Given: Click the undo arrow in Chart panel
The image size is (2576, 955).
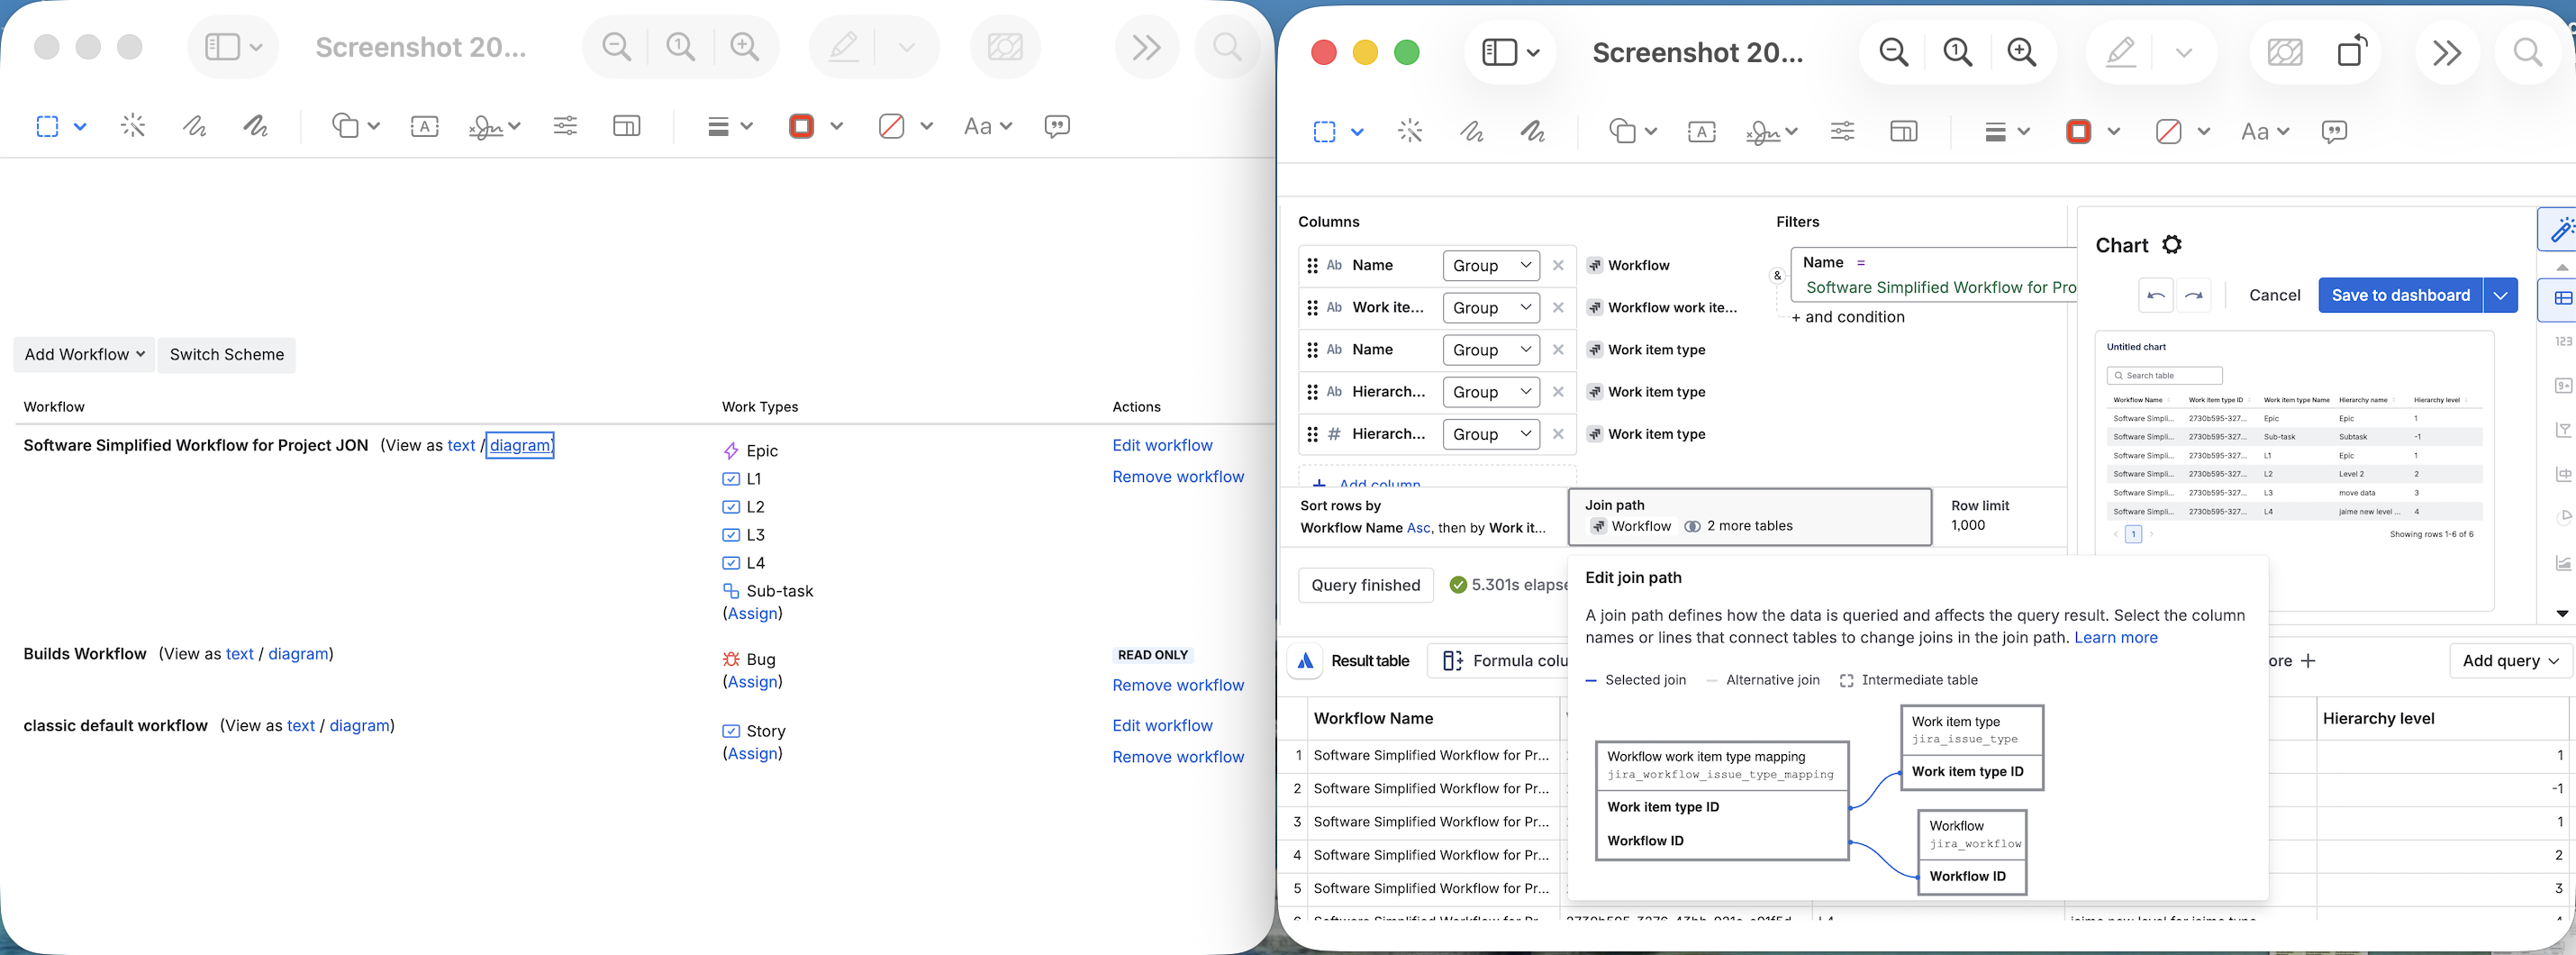Looking at the screenshot, I should coord(2155,295).
